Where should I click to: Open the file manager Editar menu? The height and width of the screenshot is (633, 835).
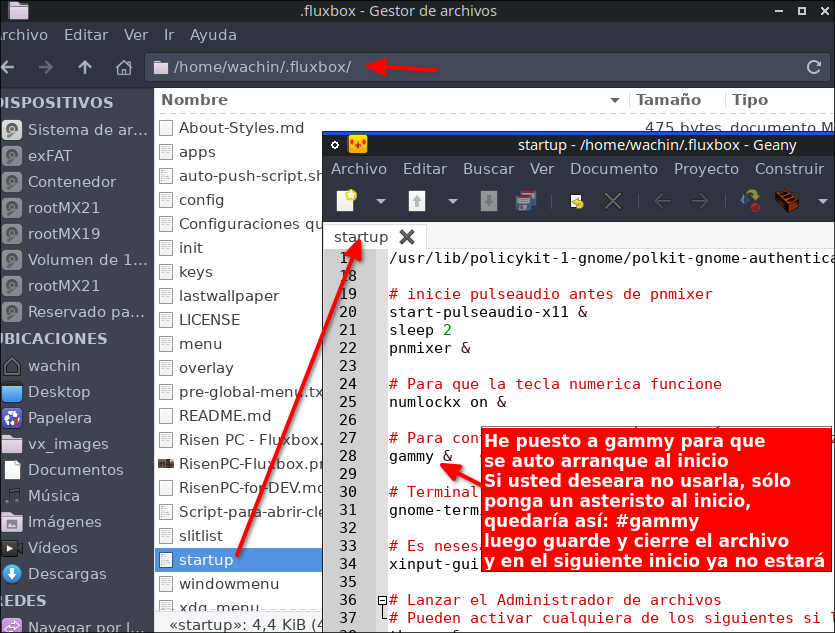[x=86, y=35]
